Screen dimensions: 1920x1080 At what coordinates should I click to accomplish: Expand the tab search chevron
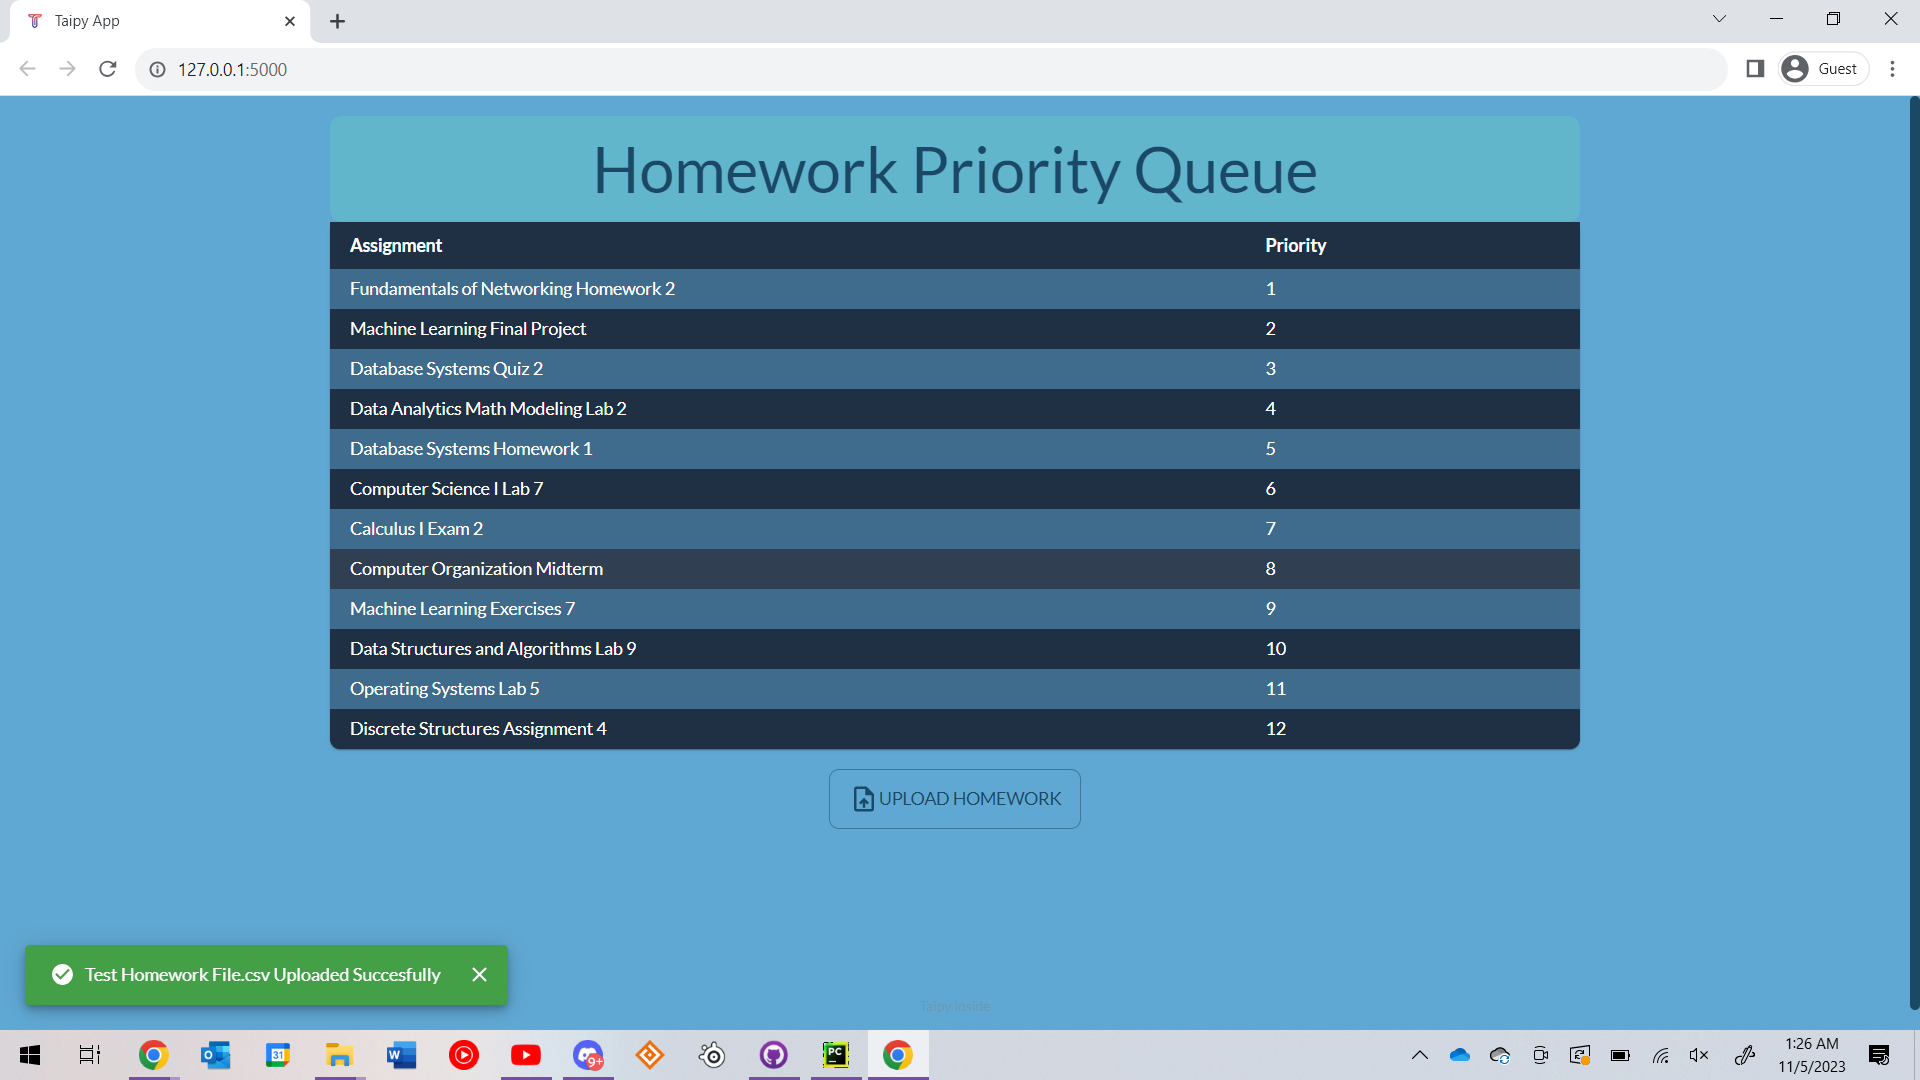pyautogui.click(x=1719, y=19)
